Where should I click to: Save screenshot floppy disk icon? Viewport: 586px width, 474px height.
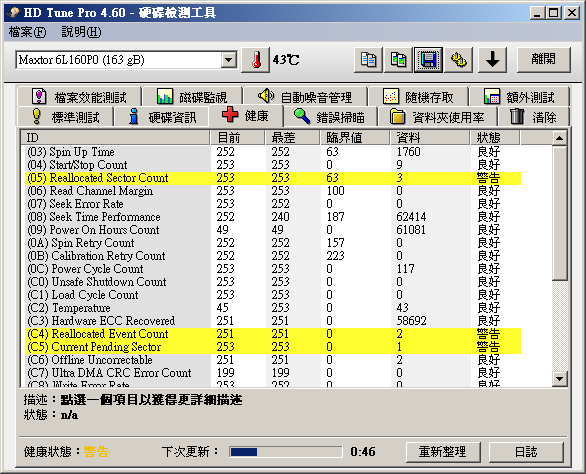point(428,60)
